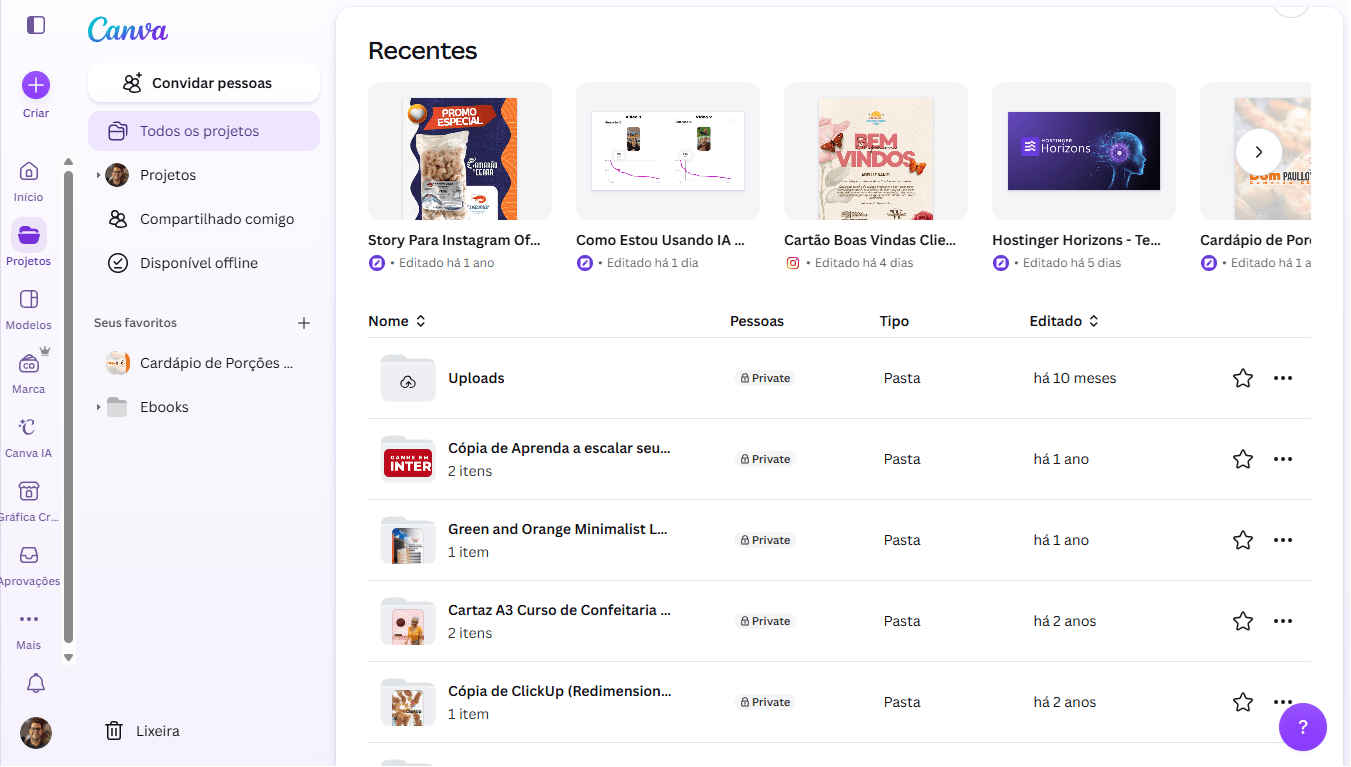
Task: Click the purple Criar plus button
Action: pos(36,85)
